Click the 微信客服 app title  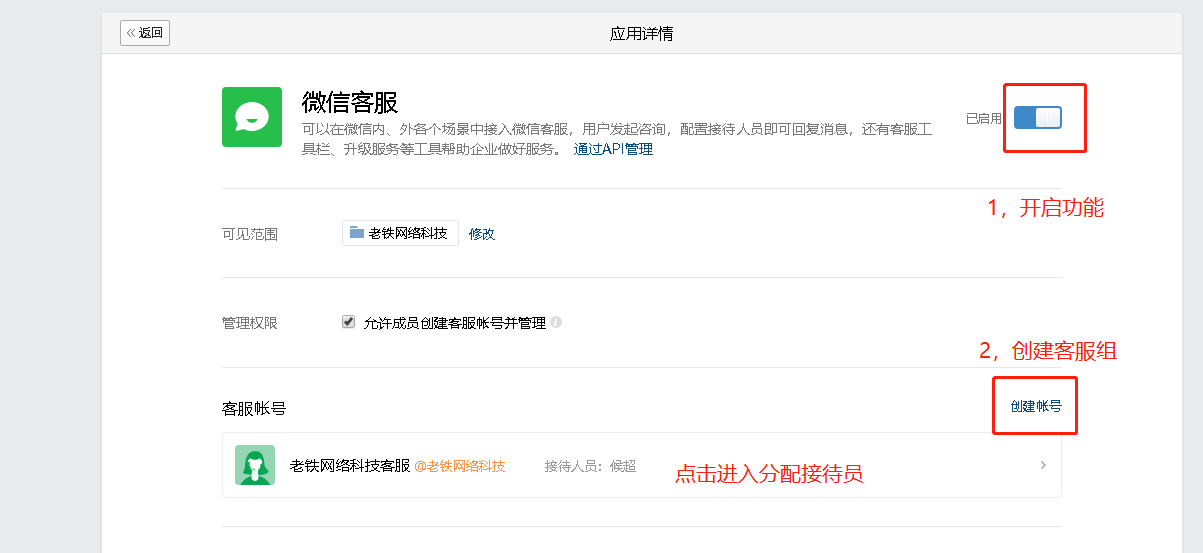350,102
